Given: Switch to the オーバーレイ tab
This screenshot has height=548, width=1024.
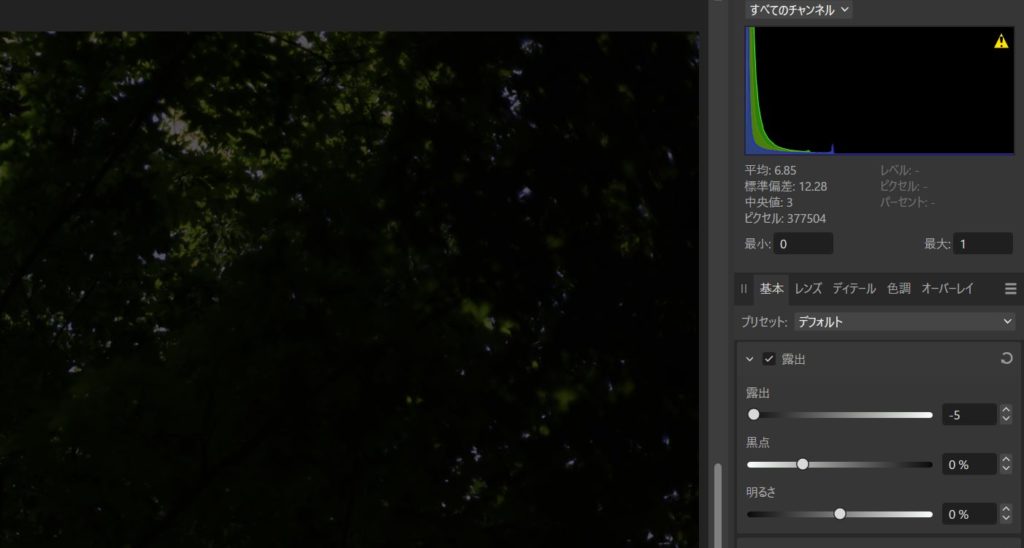Looking at the screenshot, I should 947,289.
